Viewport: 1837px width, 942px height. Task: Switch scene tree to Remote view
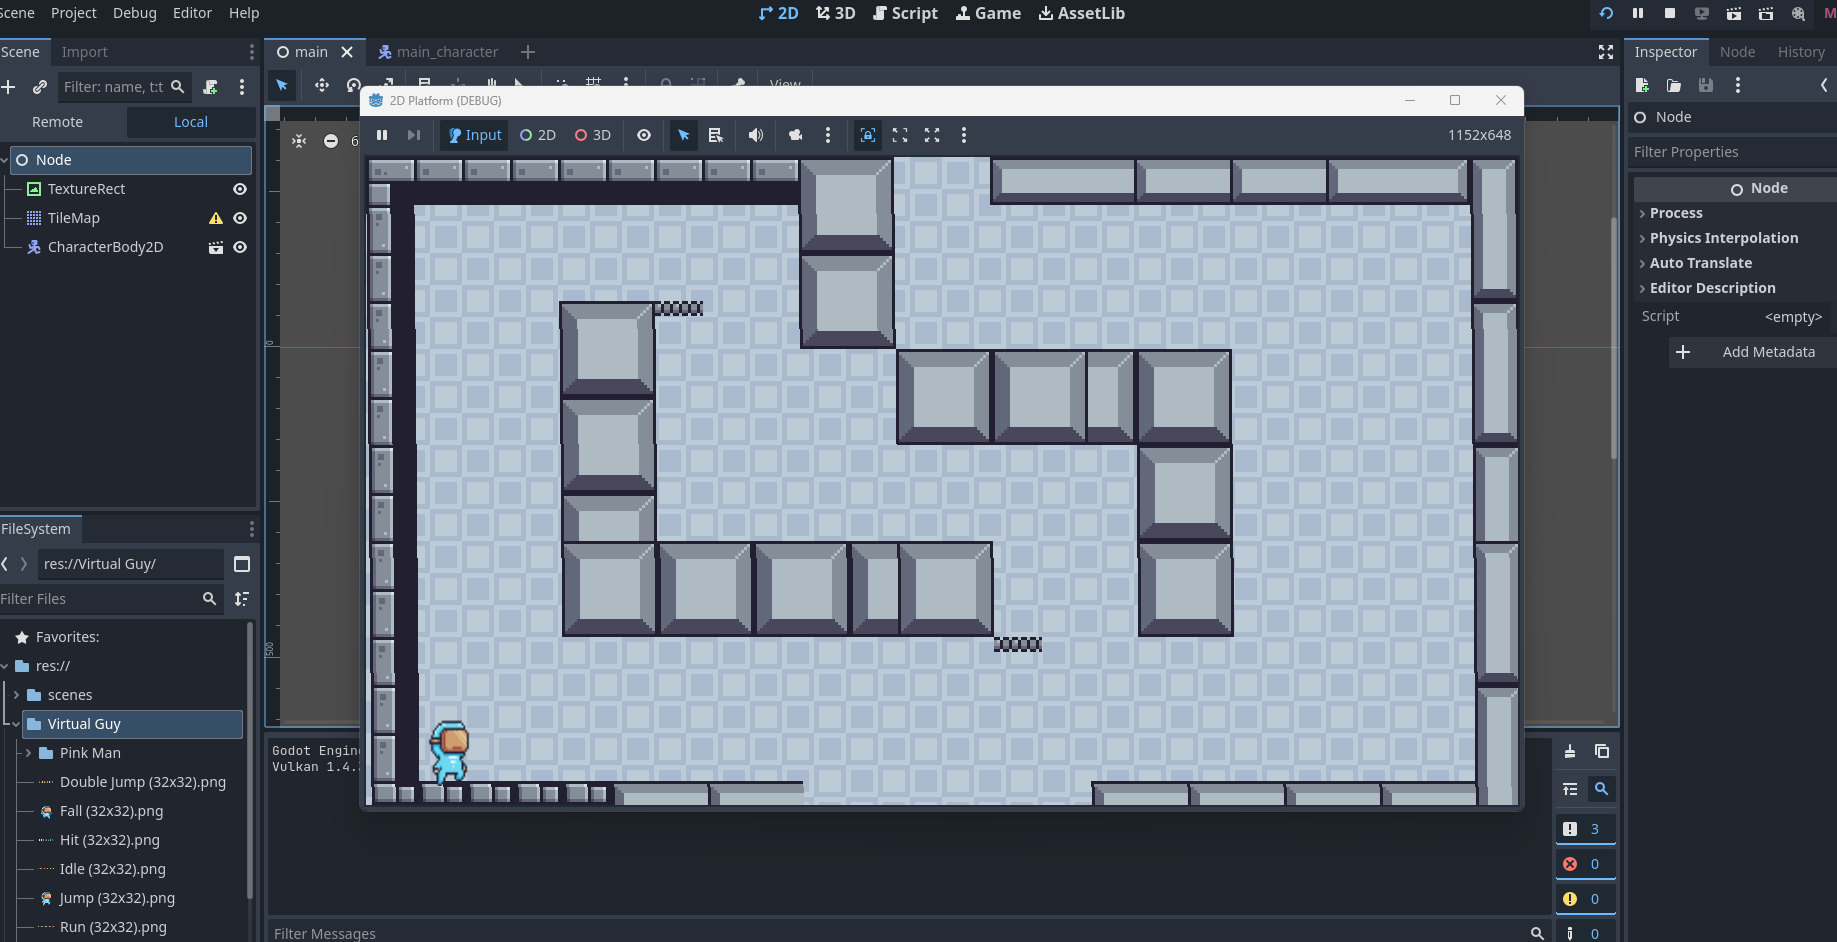(58, 122)
